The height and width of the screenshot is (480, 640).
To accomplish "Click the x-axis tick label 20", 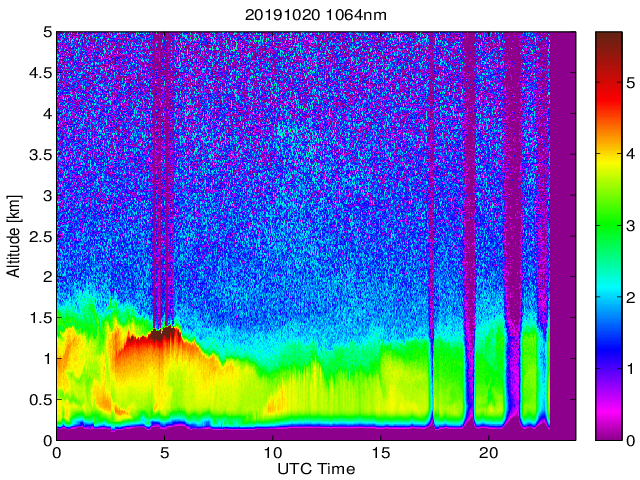I will (x=488, y=453).
